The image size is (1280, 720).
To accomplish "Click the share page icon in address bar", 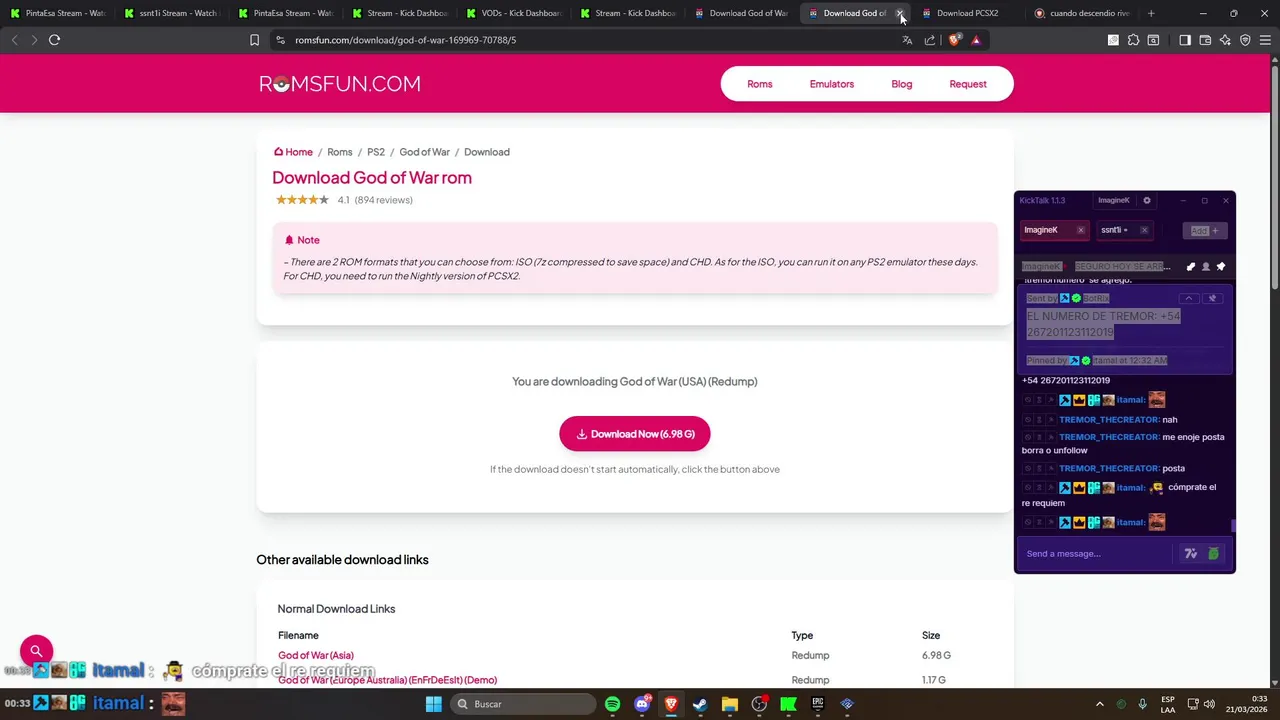I will [x=930, y=40].
